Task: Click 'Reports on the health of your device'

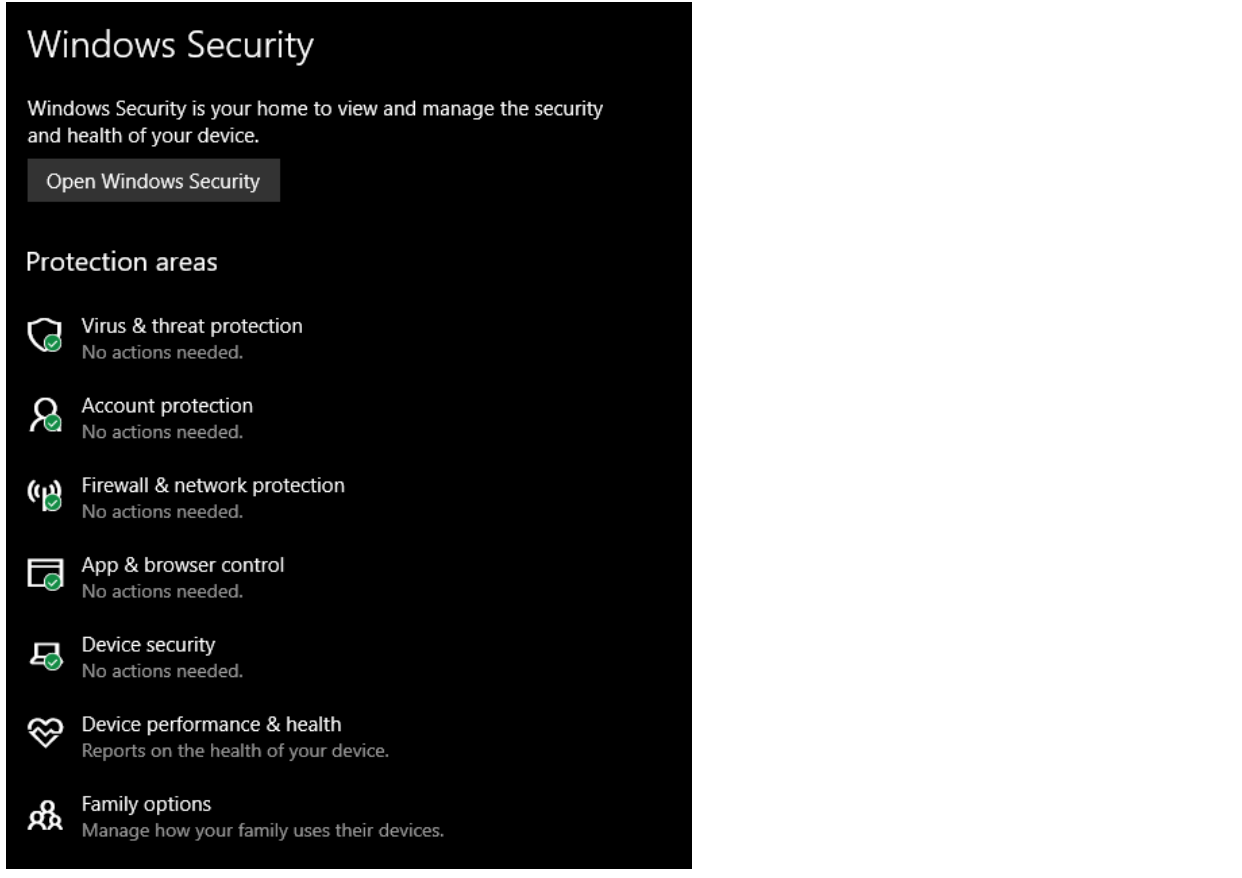Action: [x=235, y=750]
